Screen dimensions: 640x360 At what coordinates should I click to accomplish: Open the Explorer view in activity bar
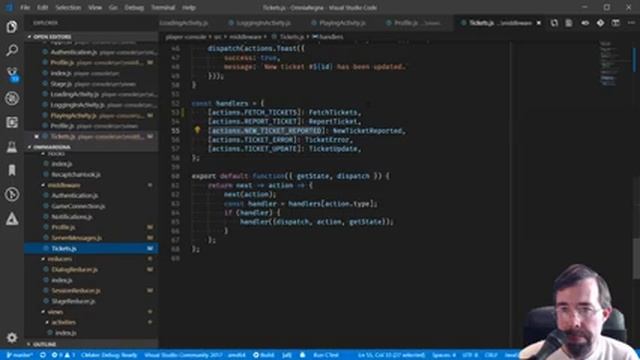tap(12, 27)
